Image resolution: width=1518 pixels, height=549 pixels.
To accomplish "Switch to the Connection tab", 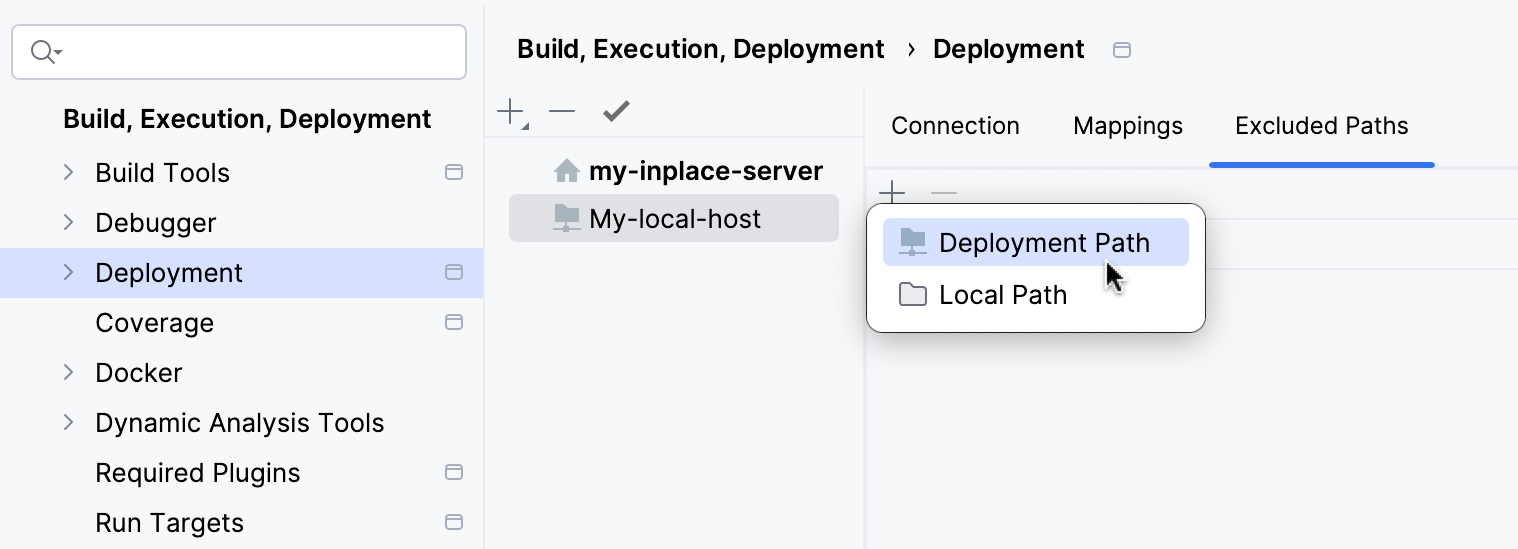I will coord(955,126).
